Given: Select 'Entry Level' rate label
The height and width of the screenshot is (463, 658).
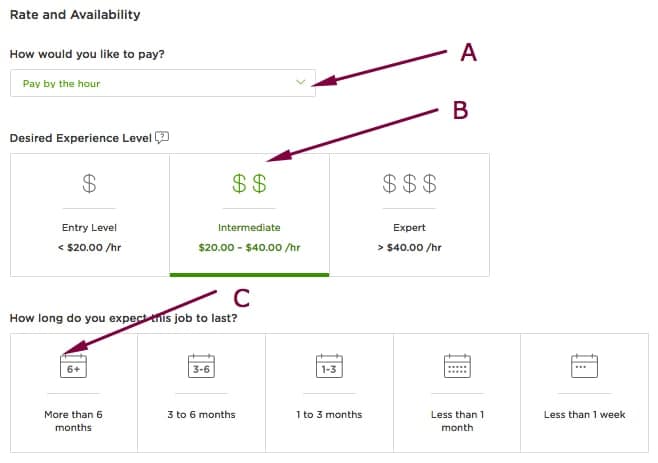Looking at the screenshot, I should (x=89, y=227).
